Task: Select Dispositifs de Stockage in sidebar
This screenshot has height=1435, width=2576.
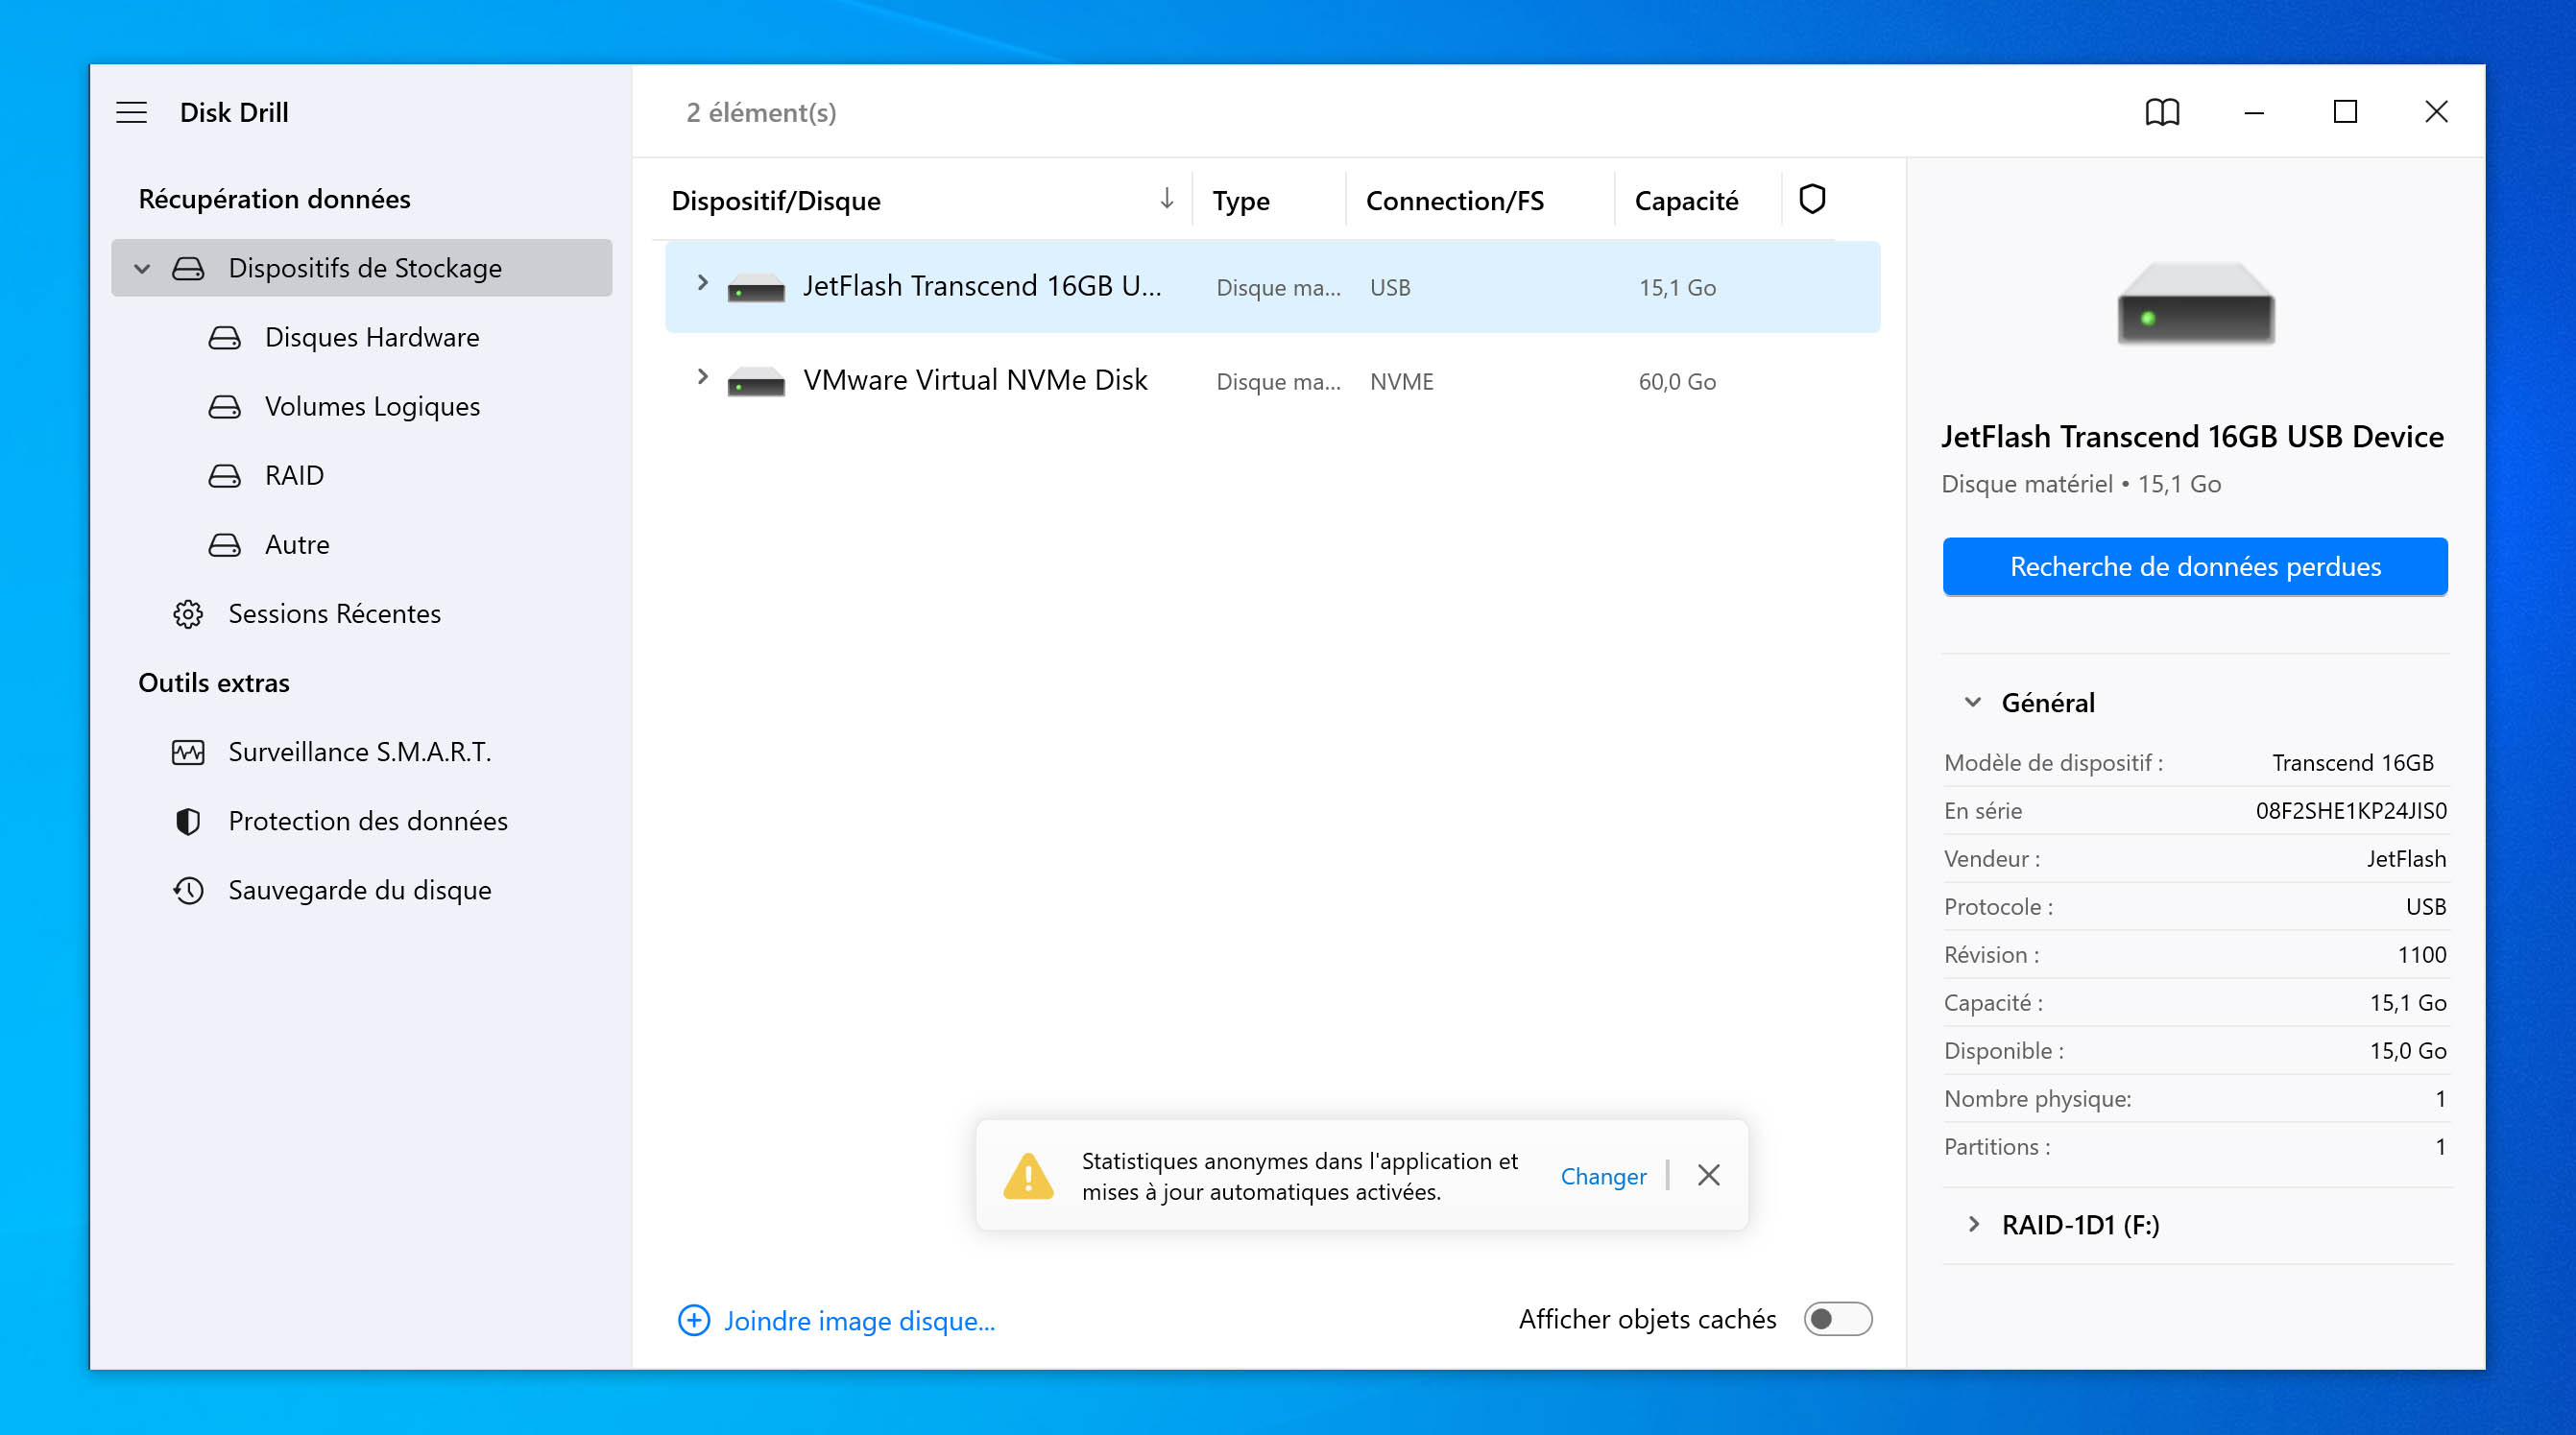Action: point(361,268)
